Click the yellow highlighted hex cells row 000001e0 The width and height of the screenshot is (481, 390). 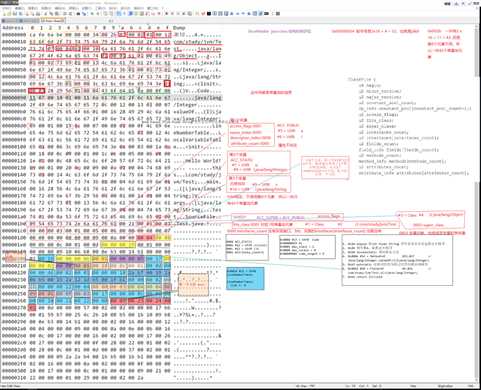pos(118,245)
